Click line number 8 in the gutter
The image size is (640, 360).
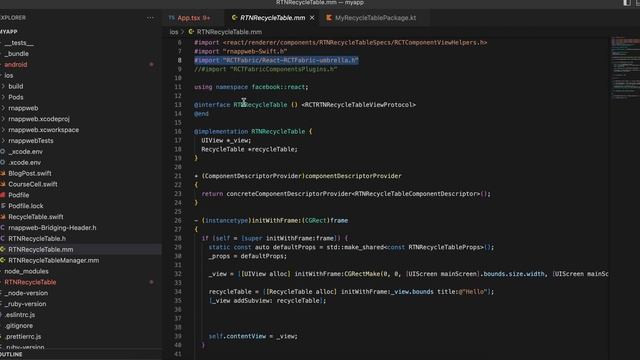179,60
